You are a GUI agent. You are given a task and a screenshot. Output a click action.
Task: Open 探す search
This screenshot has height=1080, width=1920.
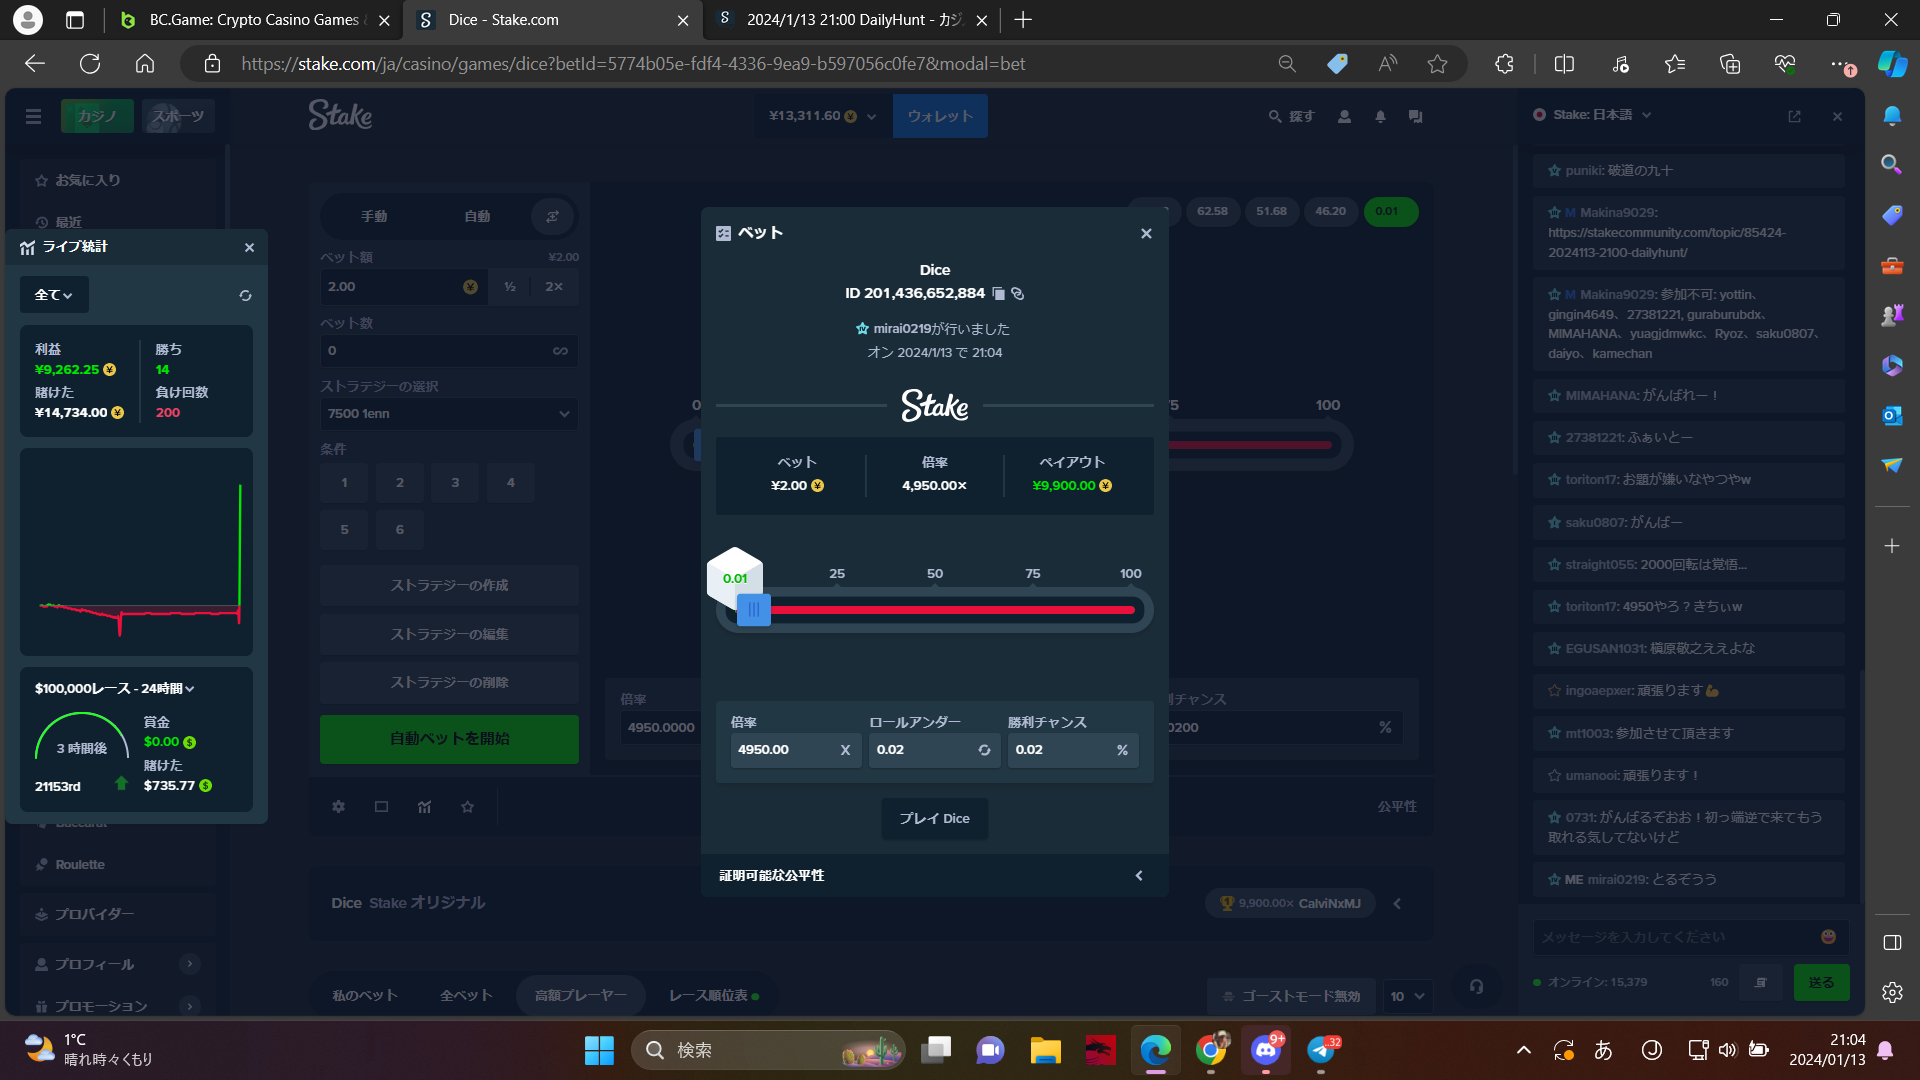[x=1291, y=116]
